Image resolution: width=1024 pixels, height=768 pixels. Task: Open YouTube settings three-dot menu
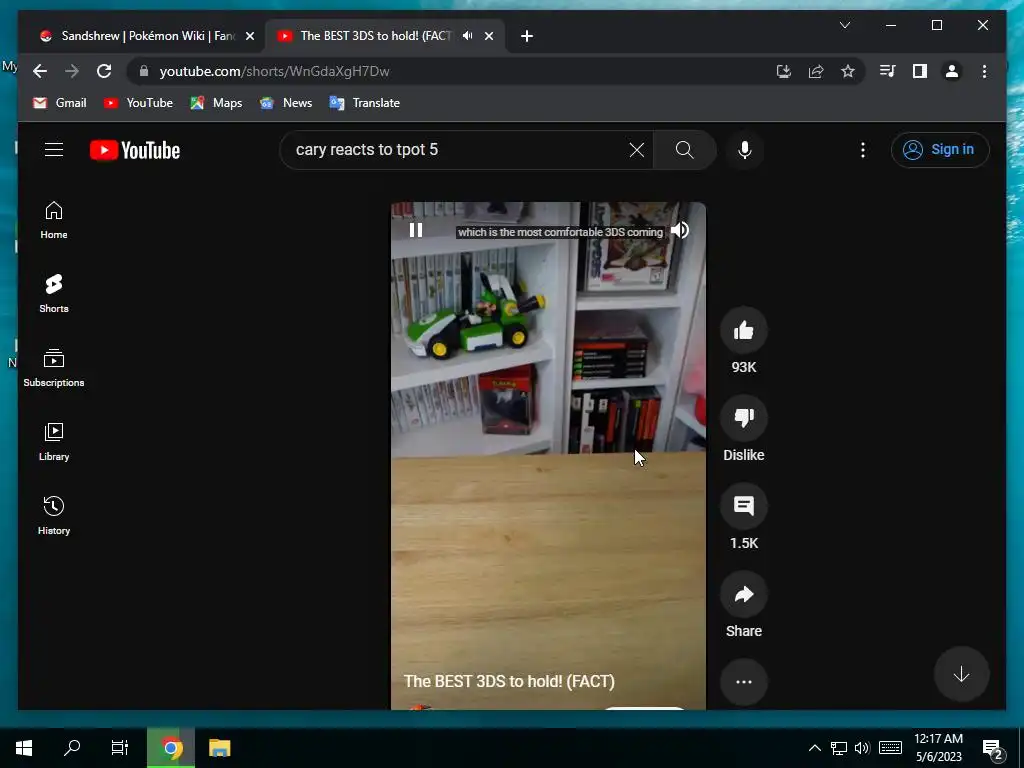(863, 150)
